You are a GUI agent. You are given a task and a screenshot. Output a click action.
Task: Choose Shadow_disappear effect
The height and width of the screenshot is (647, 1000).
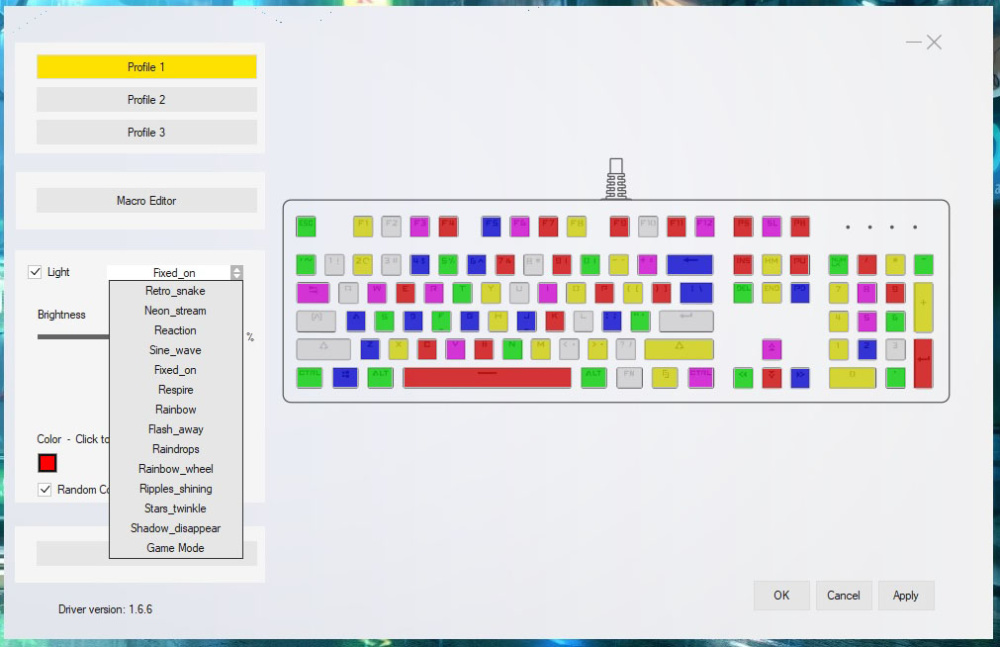[175, 528]
